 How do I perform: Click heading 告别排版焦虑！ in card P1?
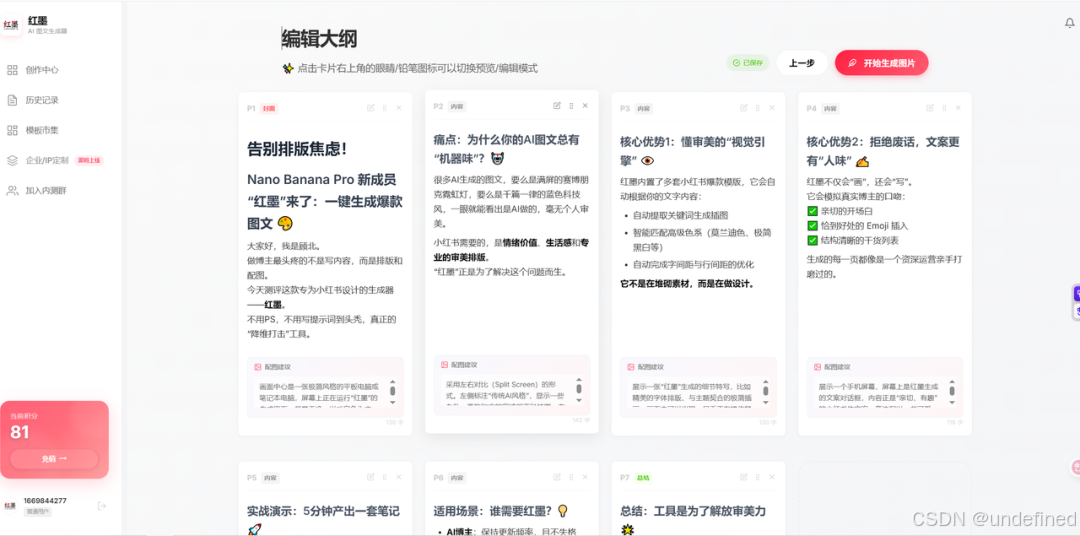coord(297,149)
